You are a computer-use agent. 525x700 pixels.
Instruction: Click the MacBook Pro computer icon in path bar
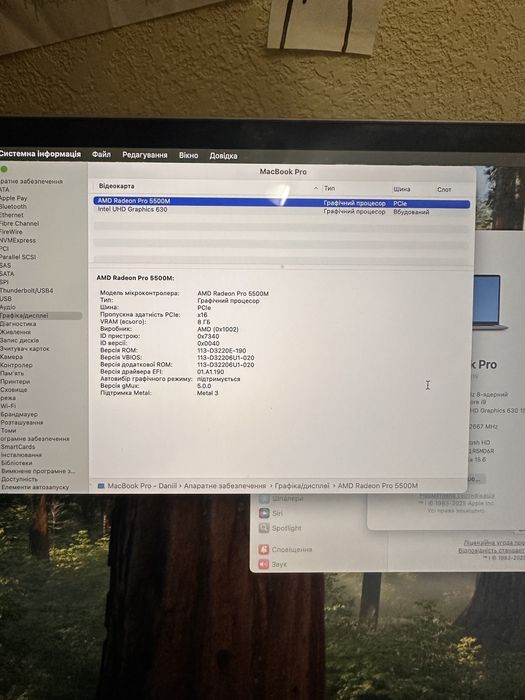(x=101, y=486)
